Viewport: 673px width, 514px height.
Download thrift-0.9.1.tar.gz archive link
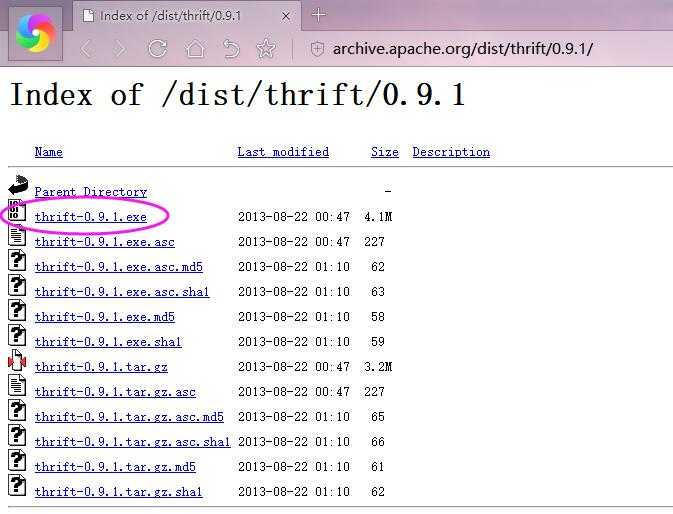point(101,367)
